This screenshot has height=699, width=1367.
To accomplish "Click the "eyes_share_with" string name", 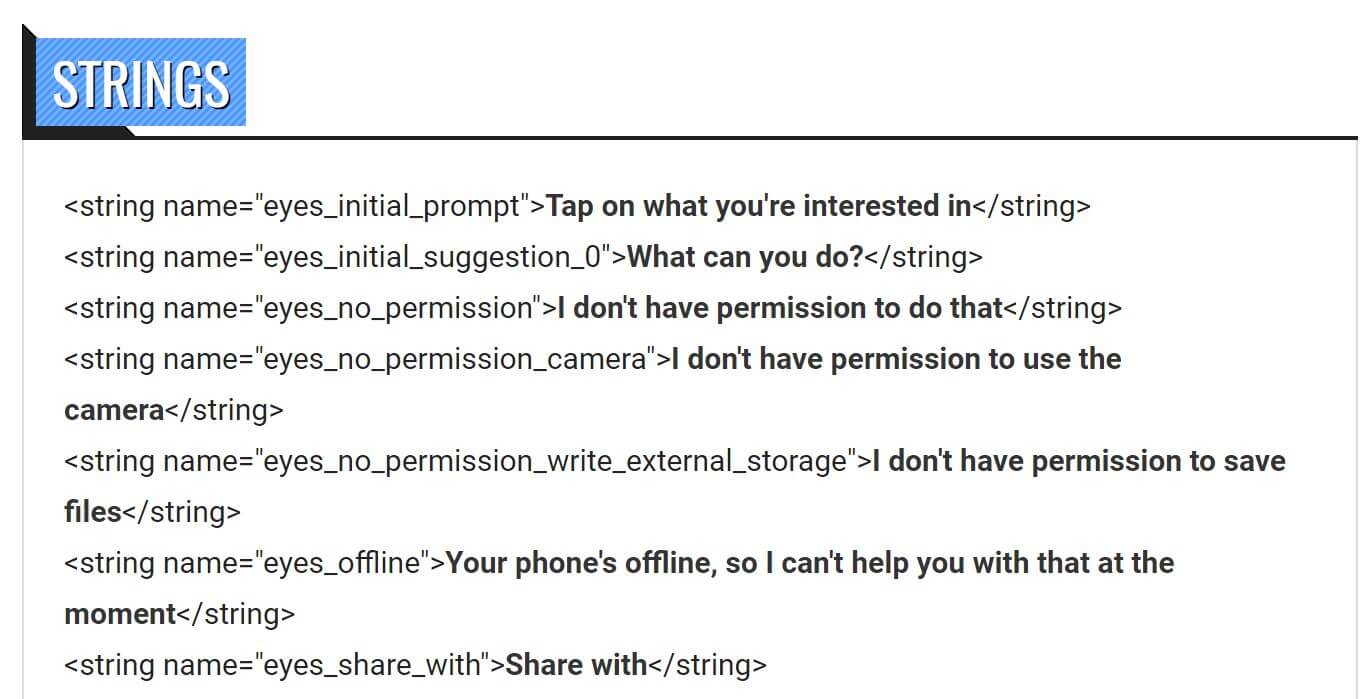I will click(372, 665).
